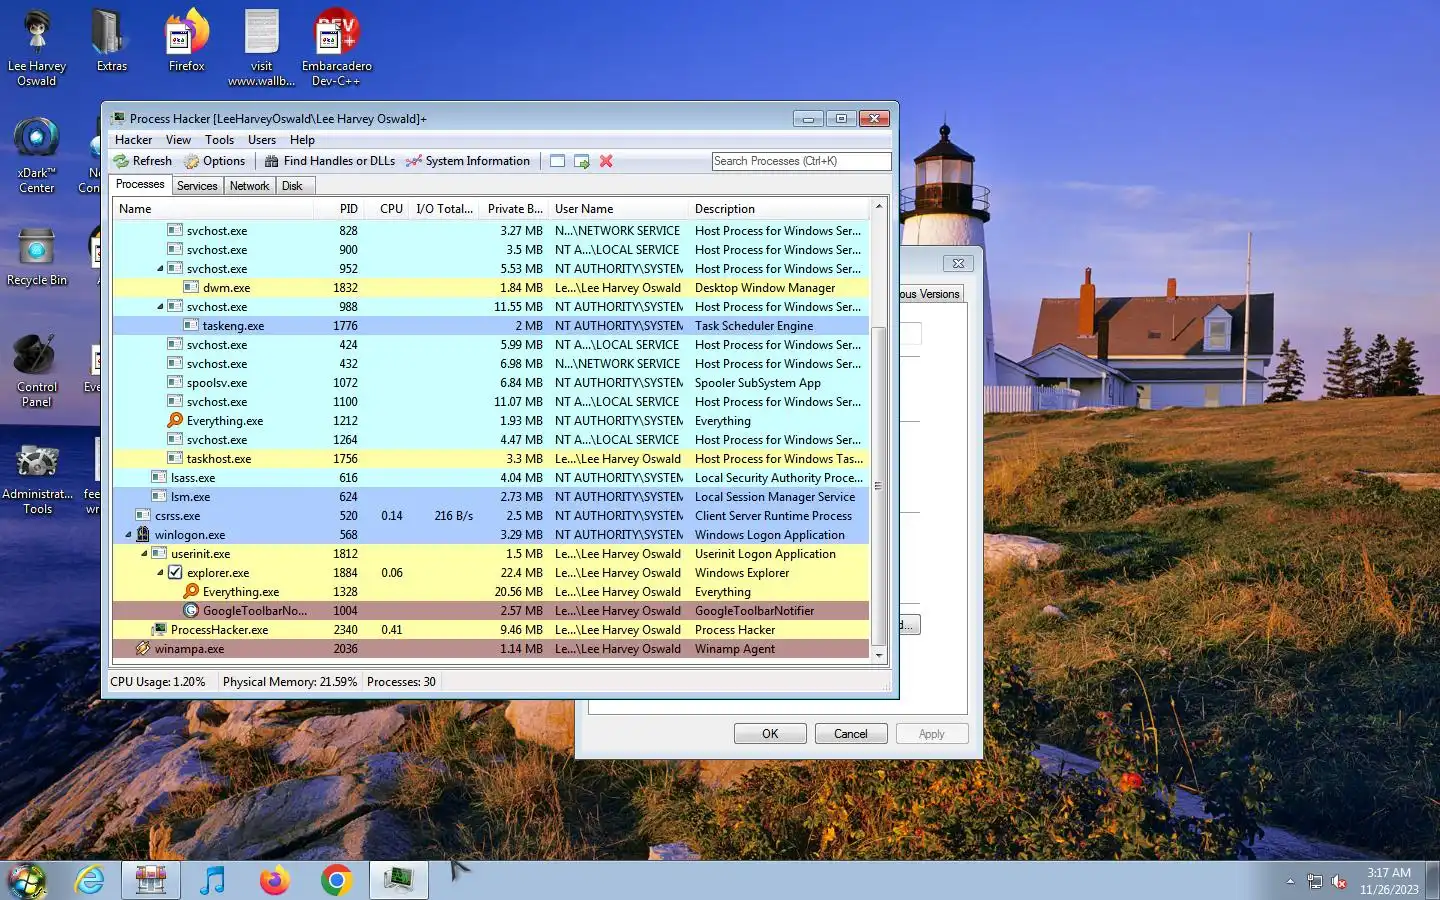Open the View menu
This screenshot has height=900, width=1440.
pos(178,140)
